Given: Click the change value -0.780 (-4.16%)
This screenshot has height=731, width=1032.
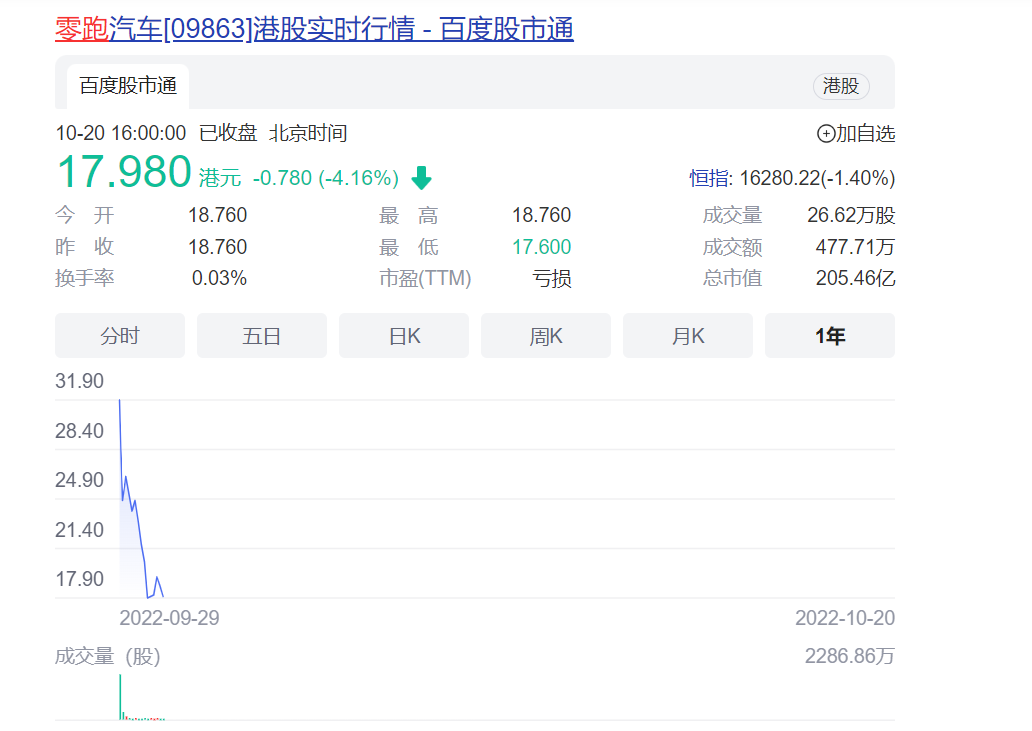Looking at the screenshot, I should pyautogui.click(x=326, y=178).
